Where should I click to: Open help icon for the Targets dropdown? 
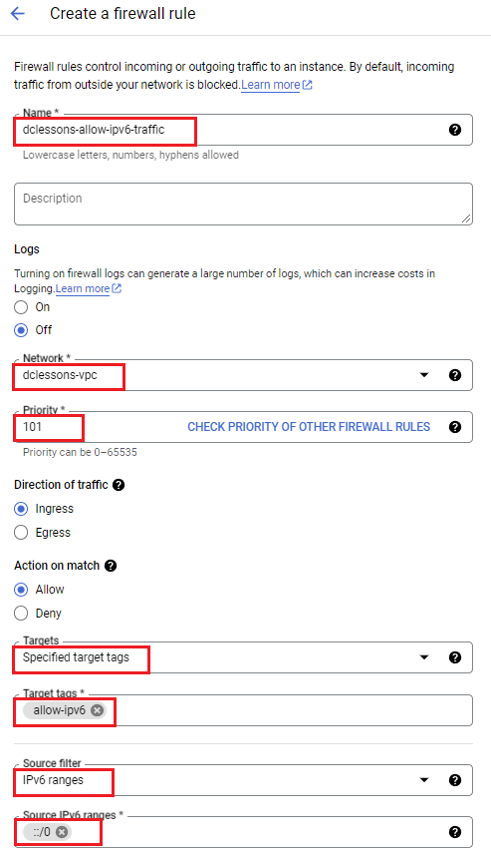pyautogui.click(x=455, y=657)
